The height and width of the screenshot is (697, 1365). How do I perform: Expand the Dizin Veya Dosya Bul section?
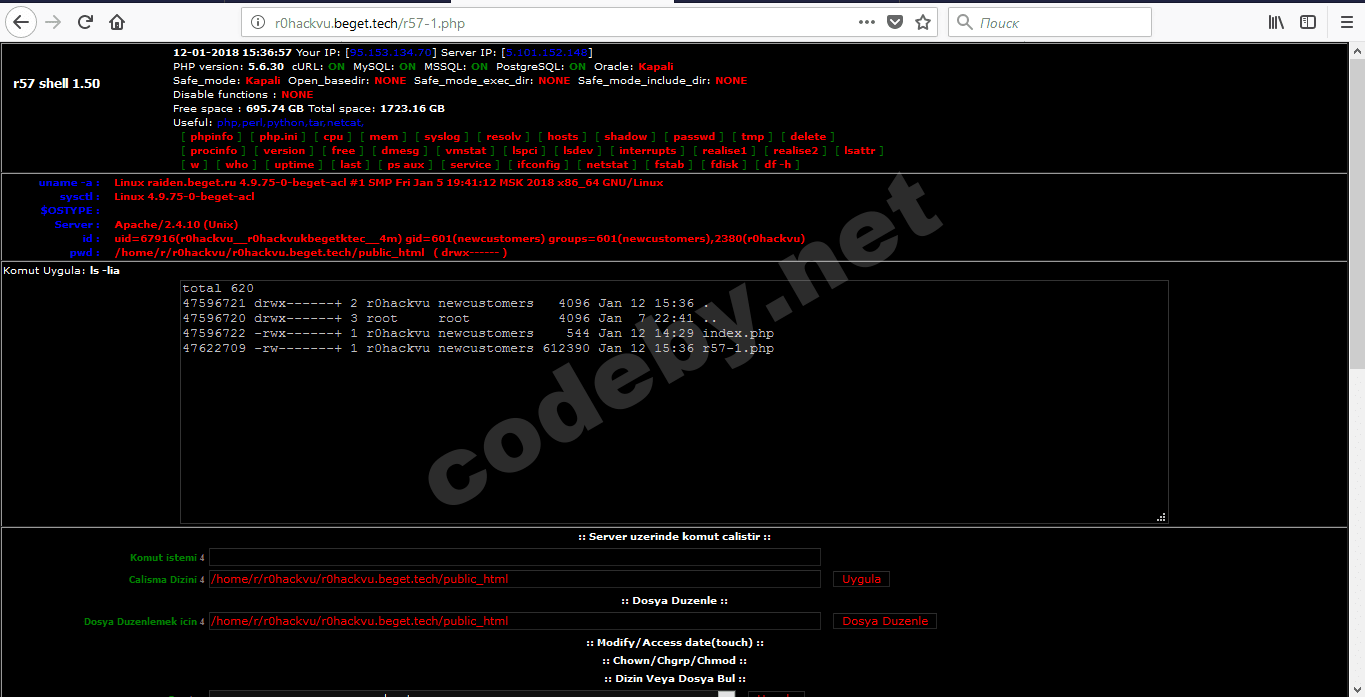pos(675,679)
